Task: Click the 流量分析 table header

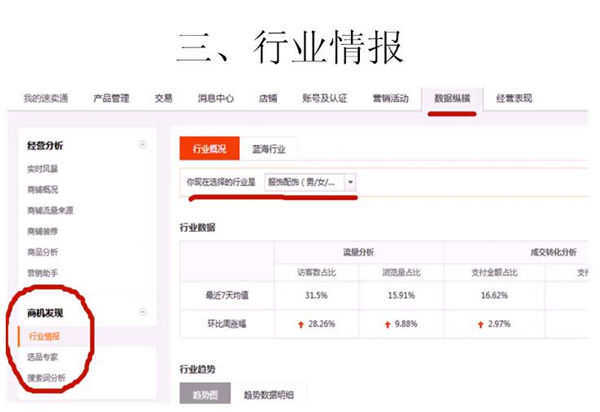Action: (359, 252)
